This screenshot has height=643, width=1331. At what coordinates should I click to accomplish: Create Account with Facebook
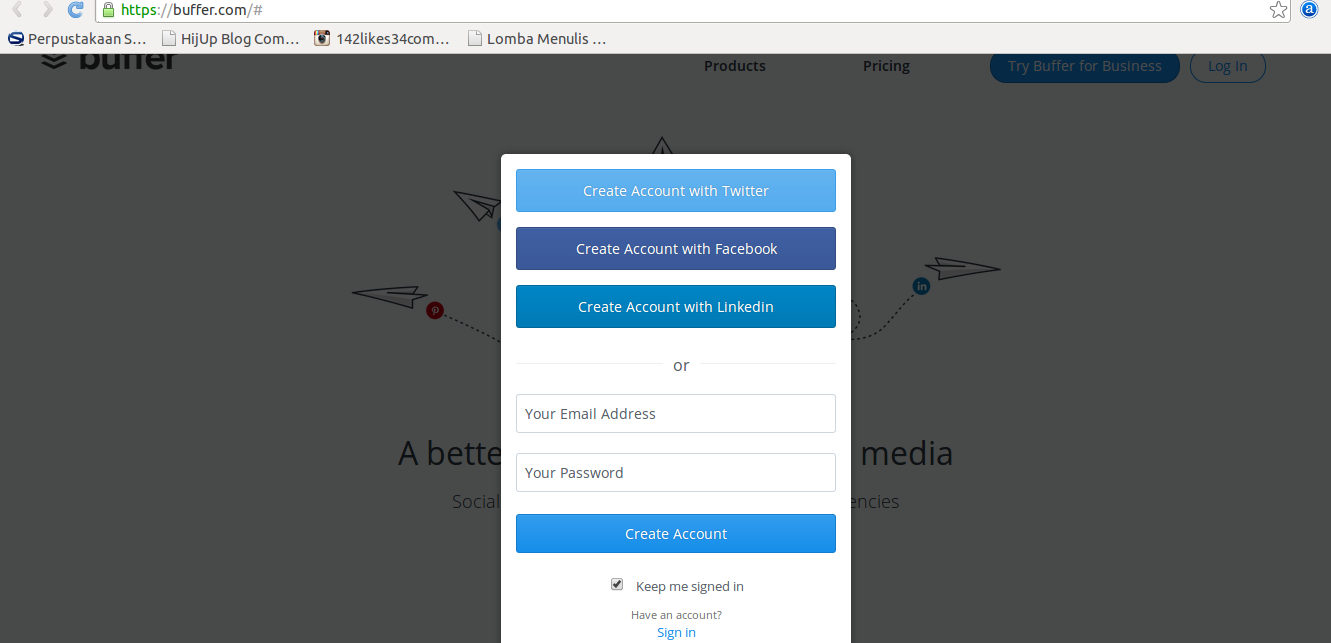pos(676,249)
